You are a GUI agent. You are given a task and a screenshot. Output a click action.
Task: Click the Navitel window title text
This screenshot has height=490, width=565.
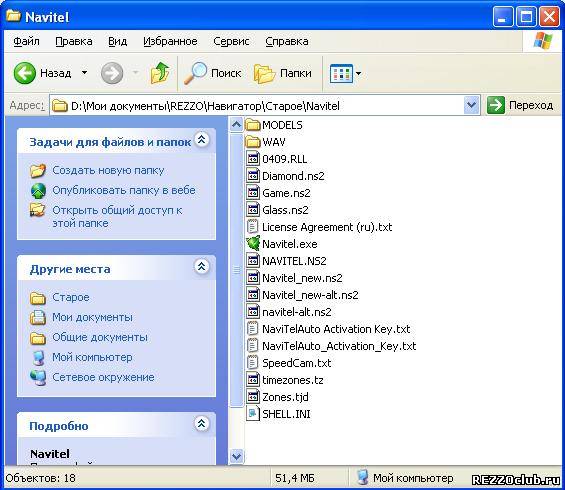47,17
